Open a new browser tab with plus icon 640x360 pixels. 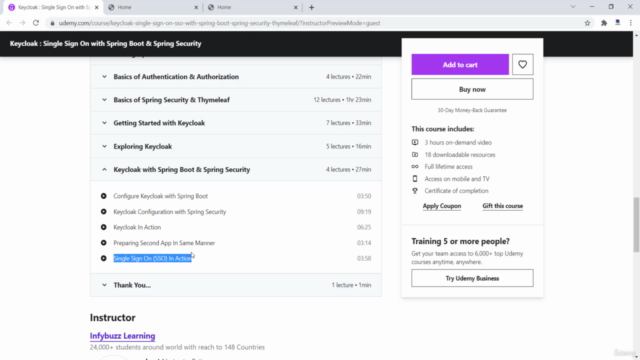pyautogui.click(x=311, y=7)
